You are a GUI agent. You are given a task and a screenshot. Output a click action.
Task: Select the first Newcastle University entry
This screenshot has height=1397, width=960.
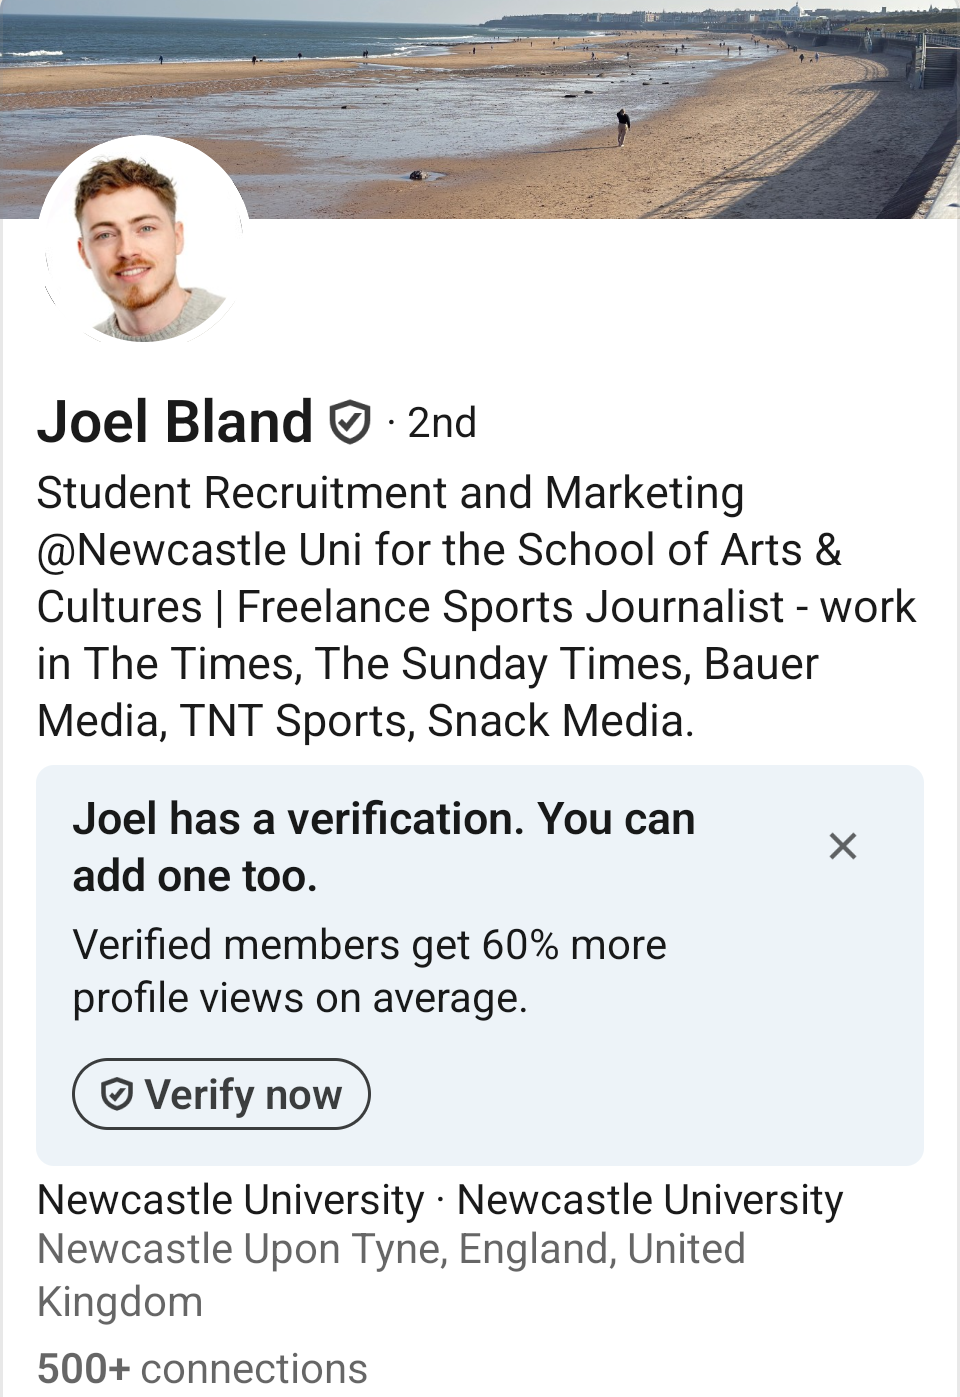coord(231,1200)
